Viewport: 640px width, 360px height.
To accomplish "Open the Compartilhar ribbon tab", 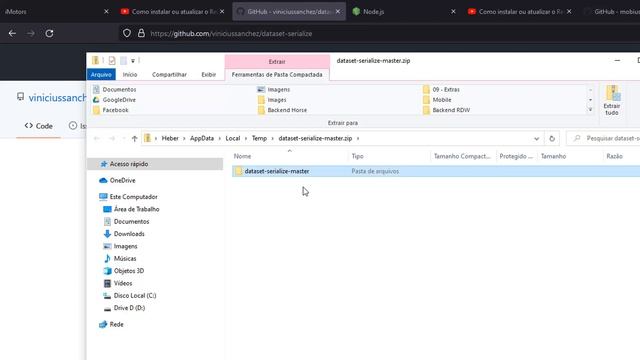I will 169,74.
